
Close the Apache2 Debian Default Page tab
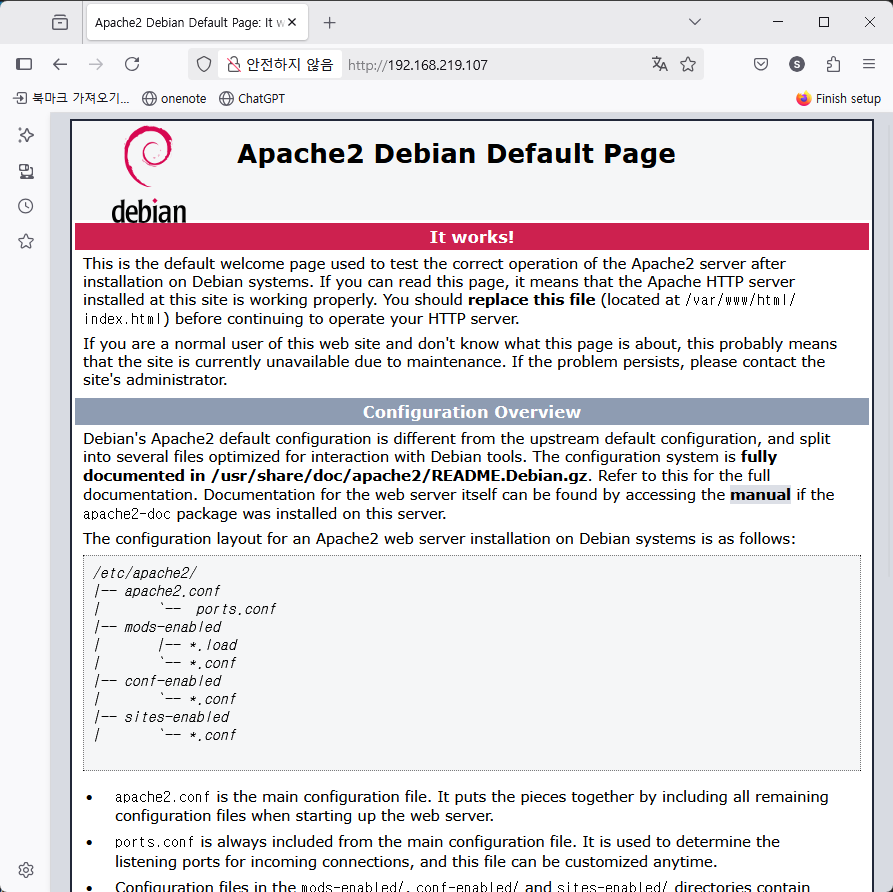(292, 22)
